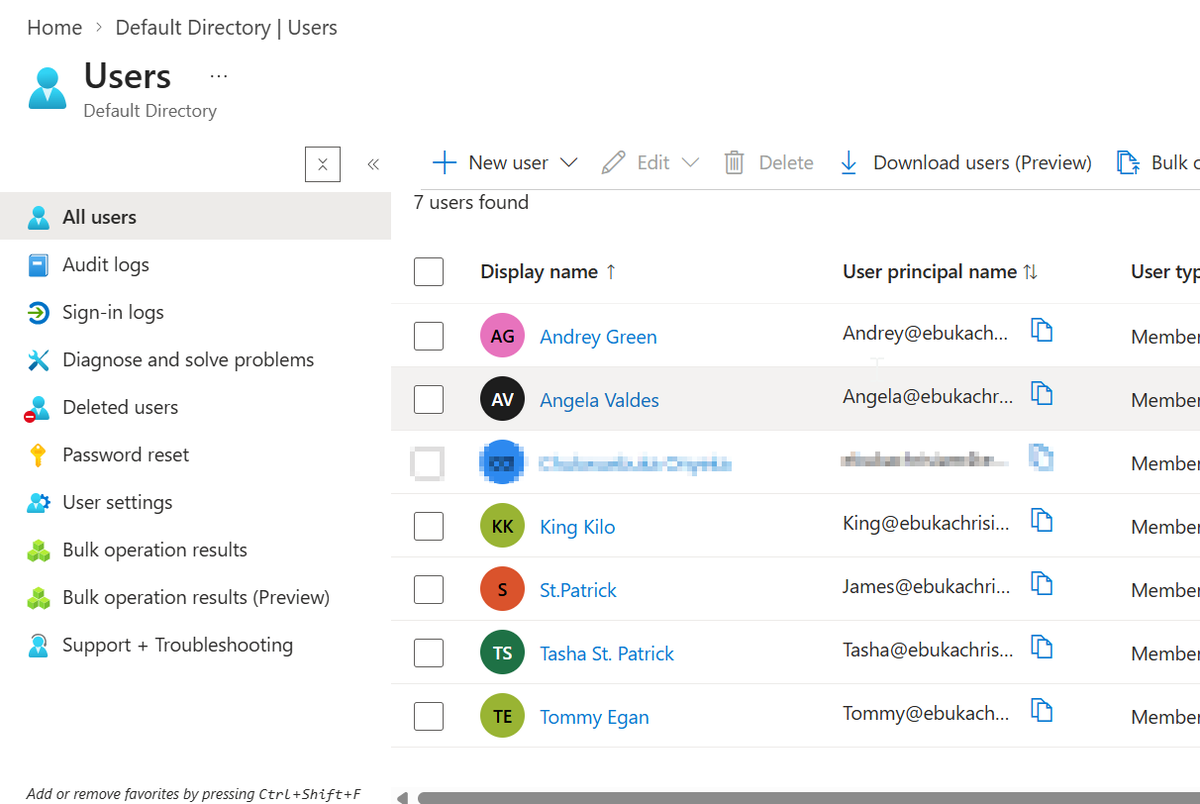Check the box for King Kilo
Viewport: 1200px width, 804px height.
click(x=428, y=526)
